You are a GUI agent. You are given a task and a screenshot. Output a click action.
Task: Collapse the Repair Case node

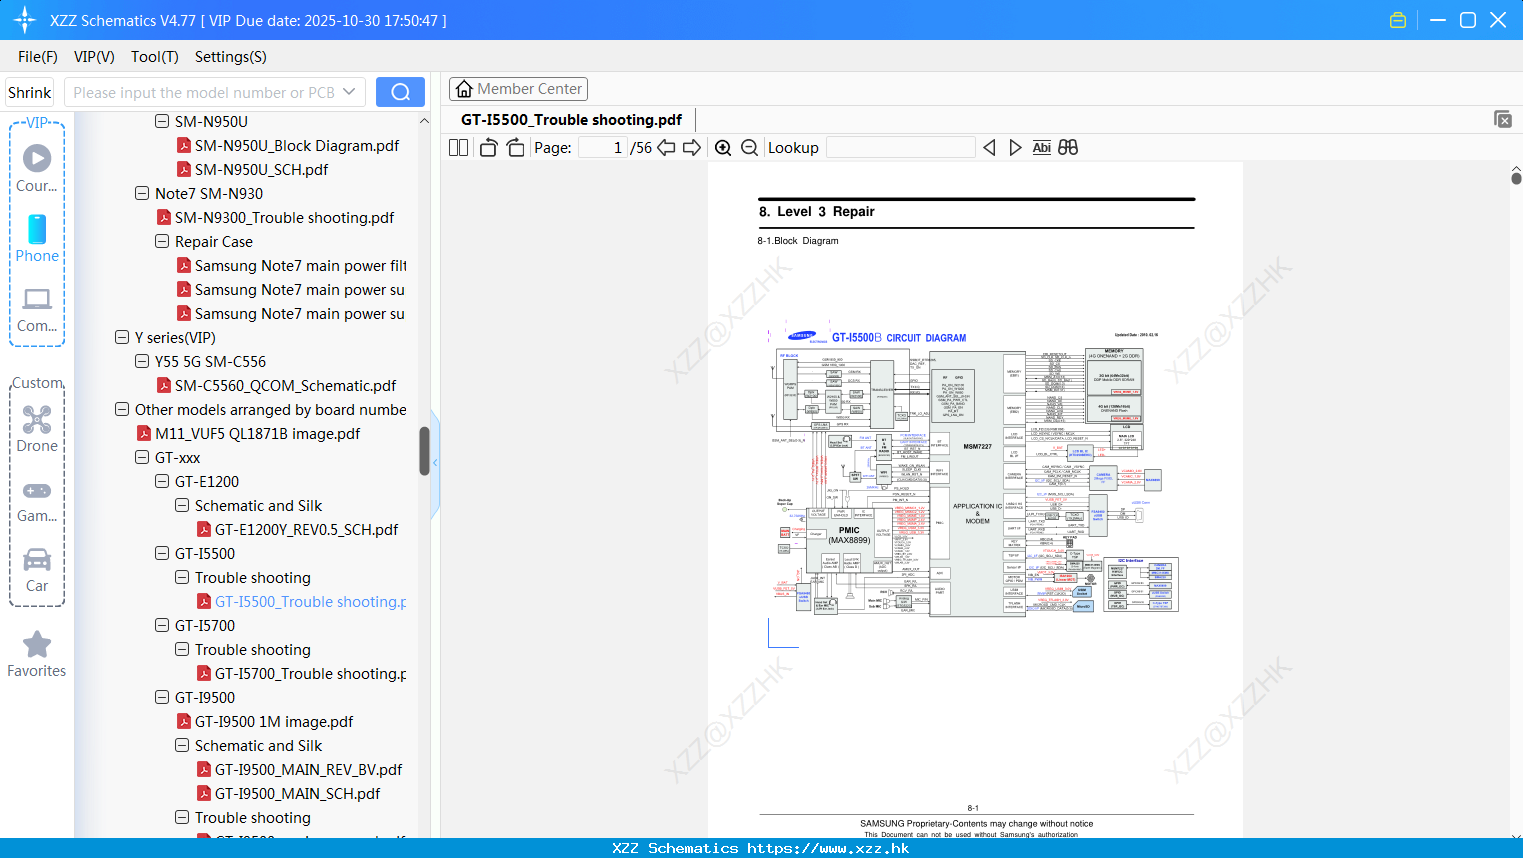[x=162, y=241]
